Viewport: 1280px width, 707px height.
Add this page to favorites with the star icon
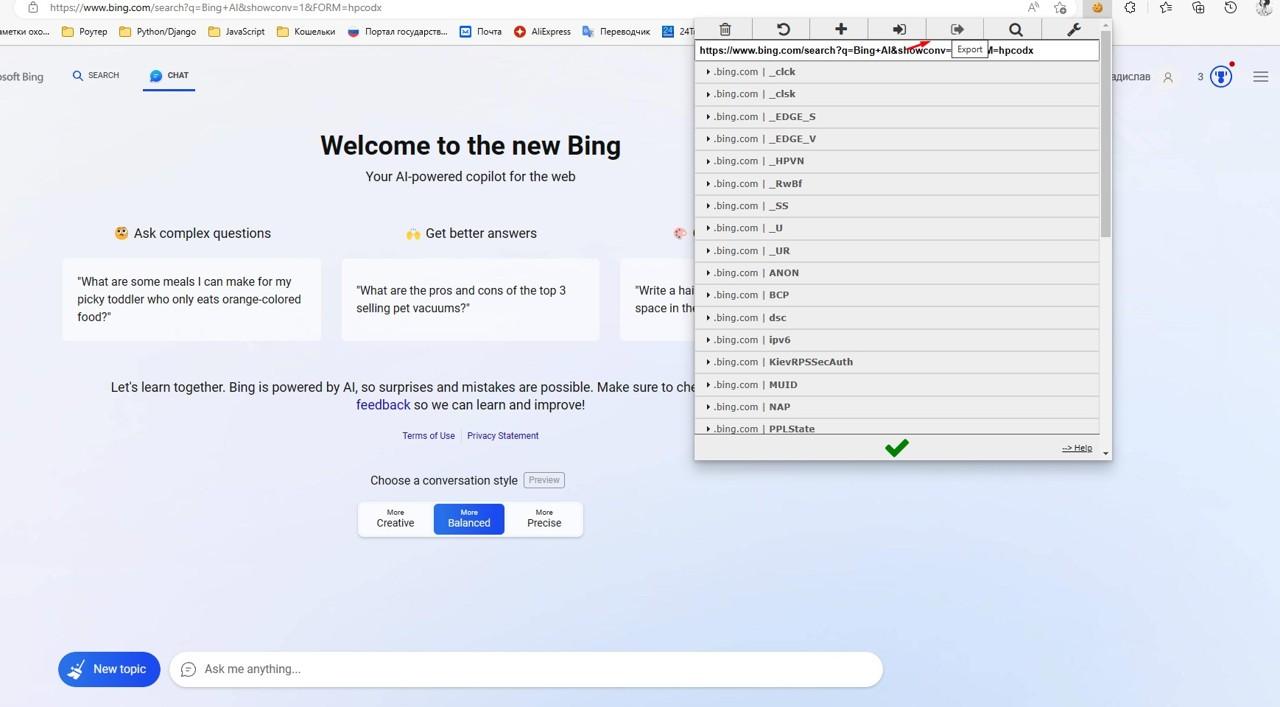pos(1060,7)
